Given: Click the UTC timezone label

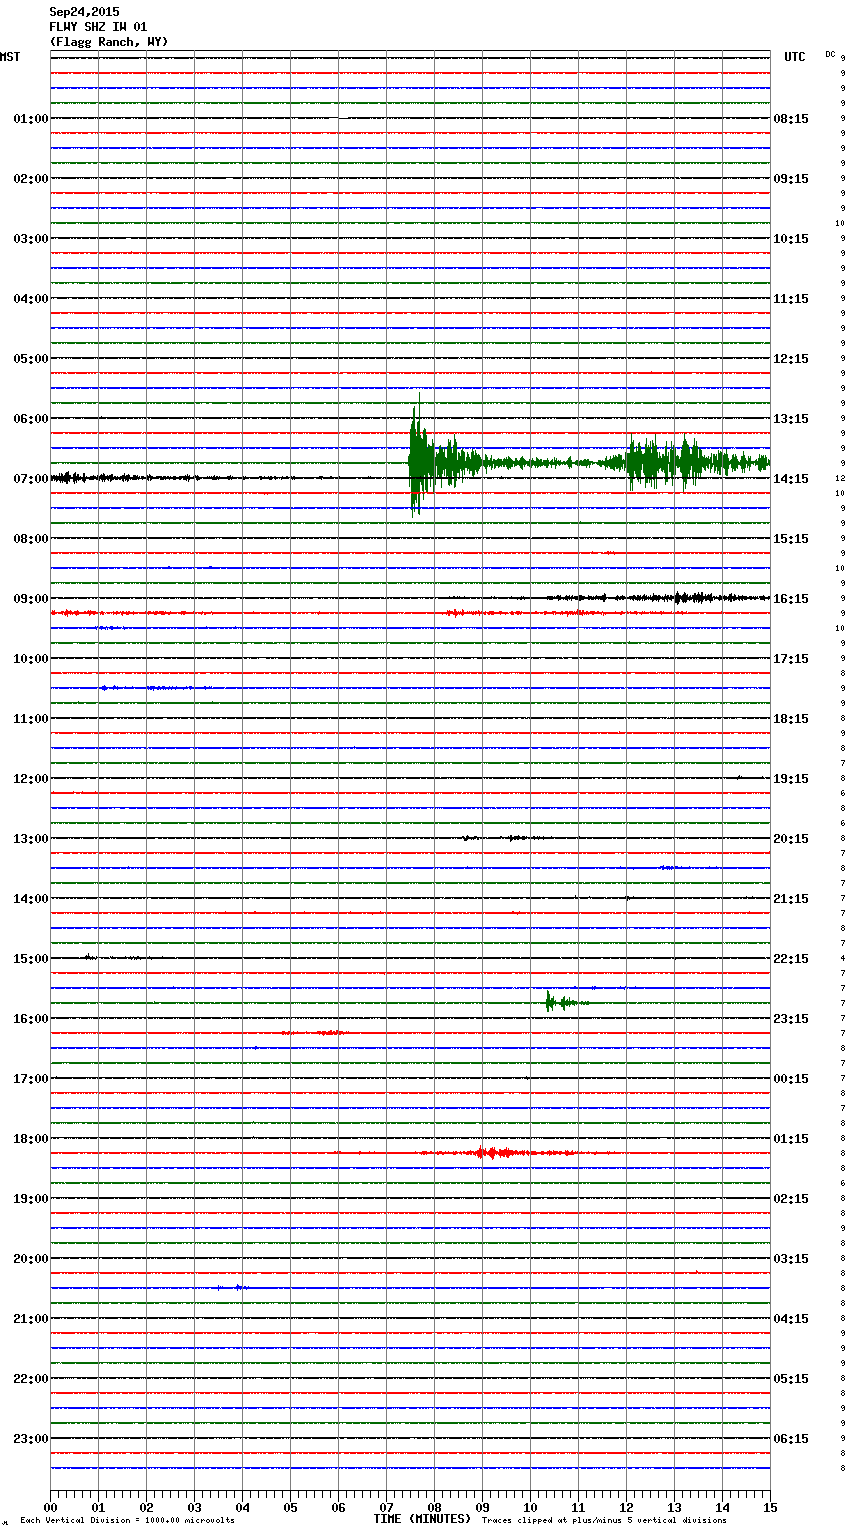Looking at the screenshot, I should [x=794, y=57].
